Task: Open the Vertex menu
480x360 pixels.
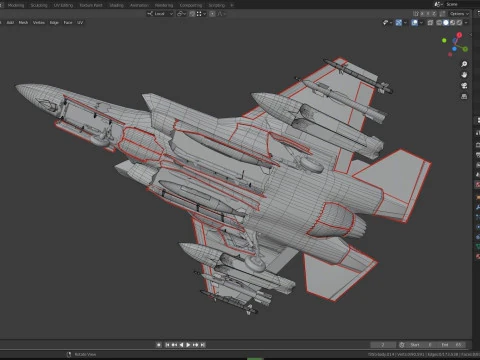Action: coord(39,22)
